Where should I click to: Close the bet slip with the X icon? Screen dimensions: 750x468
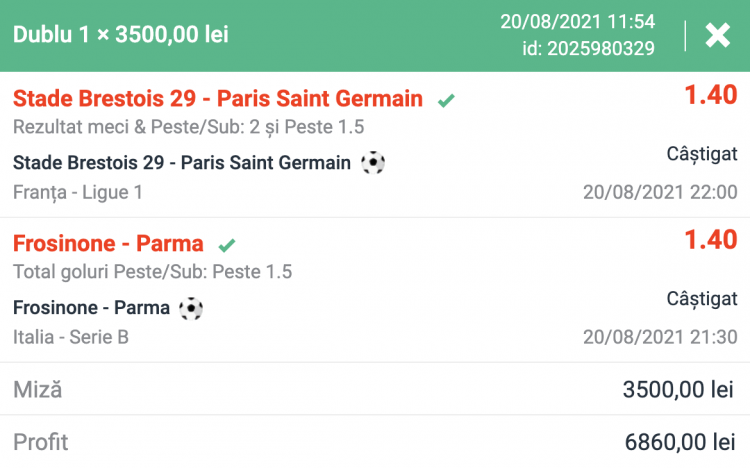[x=718, y=36]
